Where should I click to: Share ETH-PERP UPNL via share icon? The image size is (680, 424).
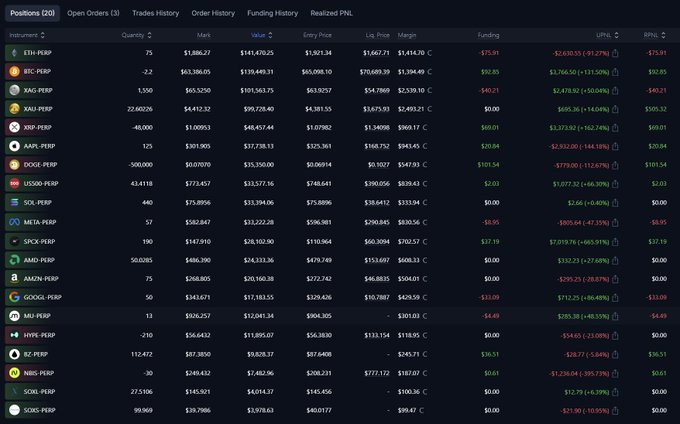615,53
